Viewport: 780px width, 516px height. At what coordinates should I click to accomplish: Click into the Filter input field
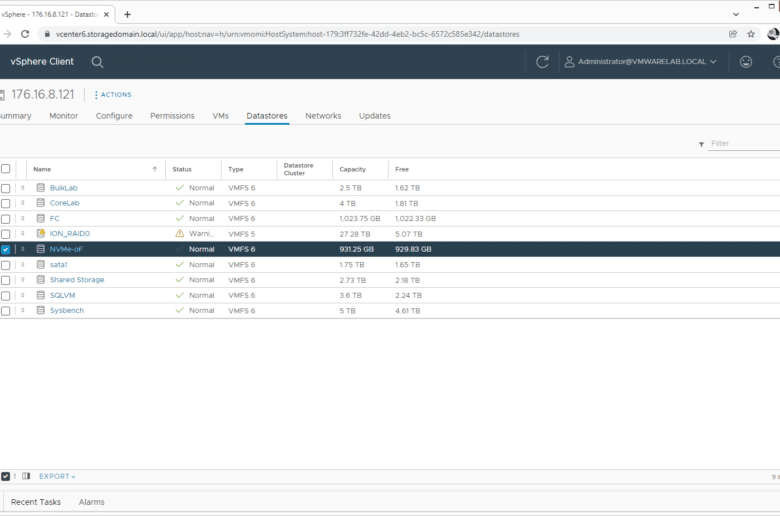(x=745, y=144)
